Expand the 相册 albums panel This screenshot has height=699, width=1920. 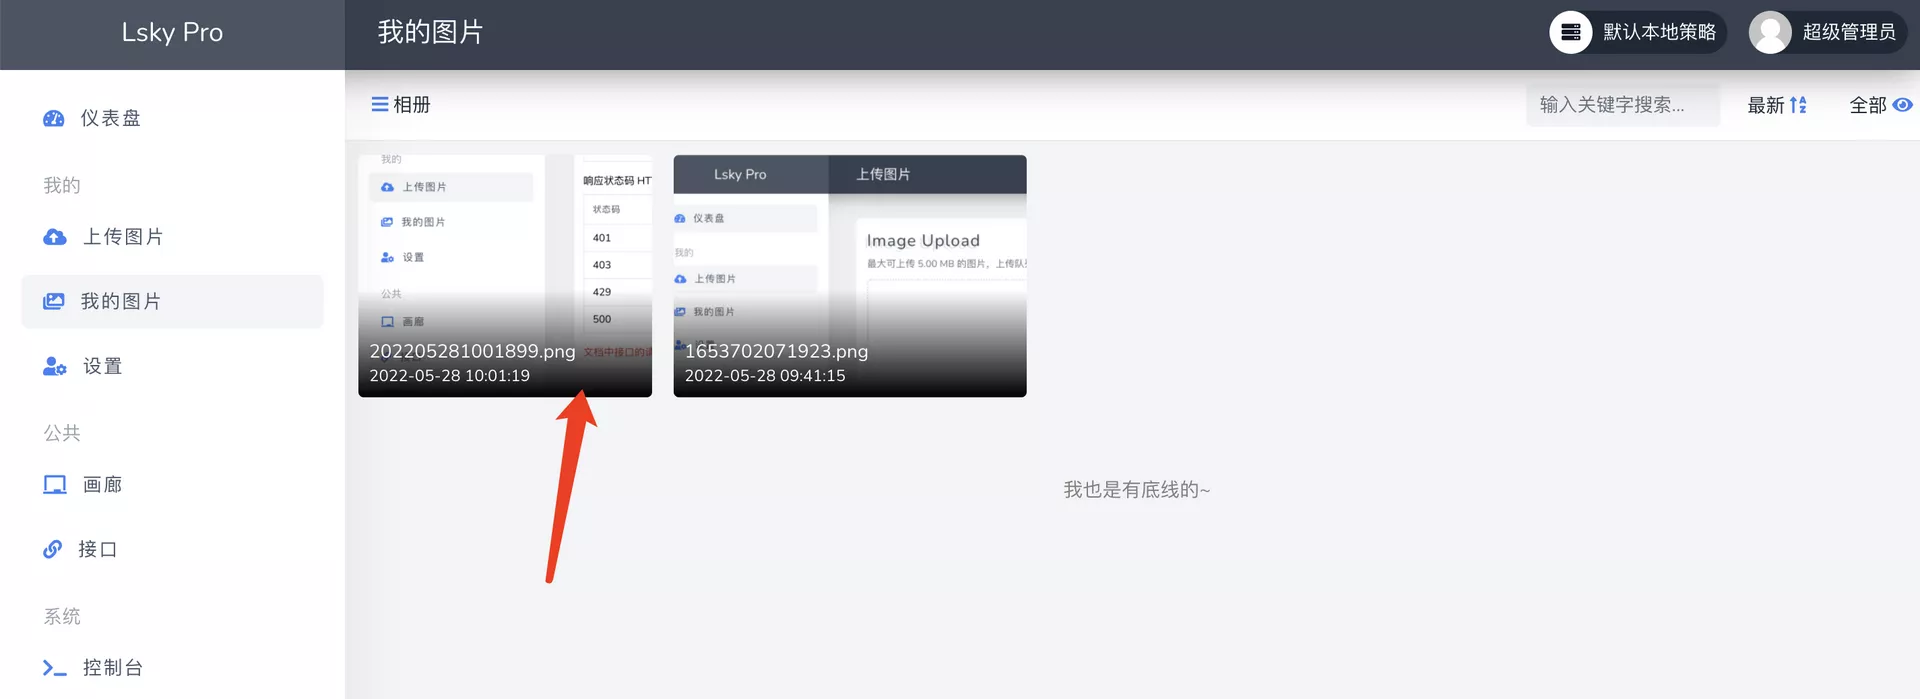click(x=401, y=105)
